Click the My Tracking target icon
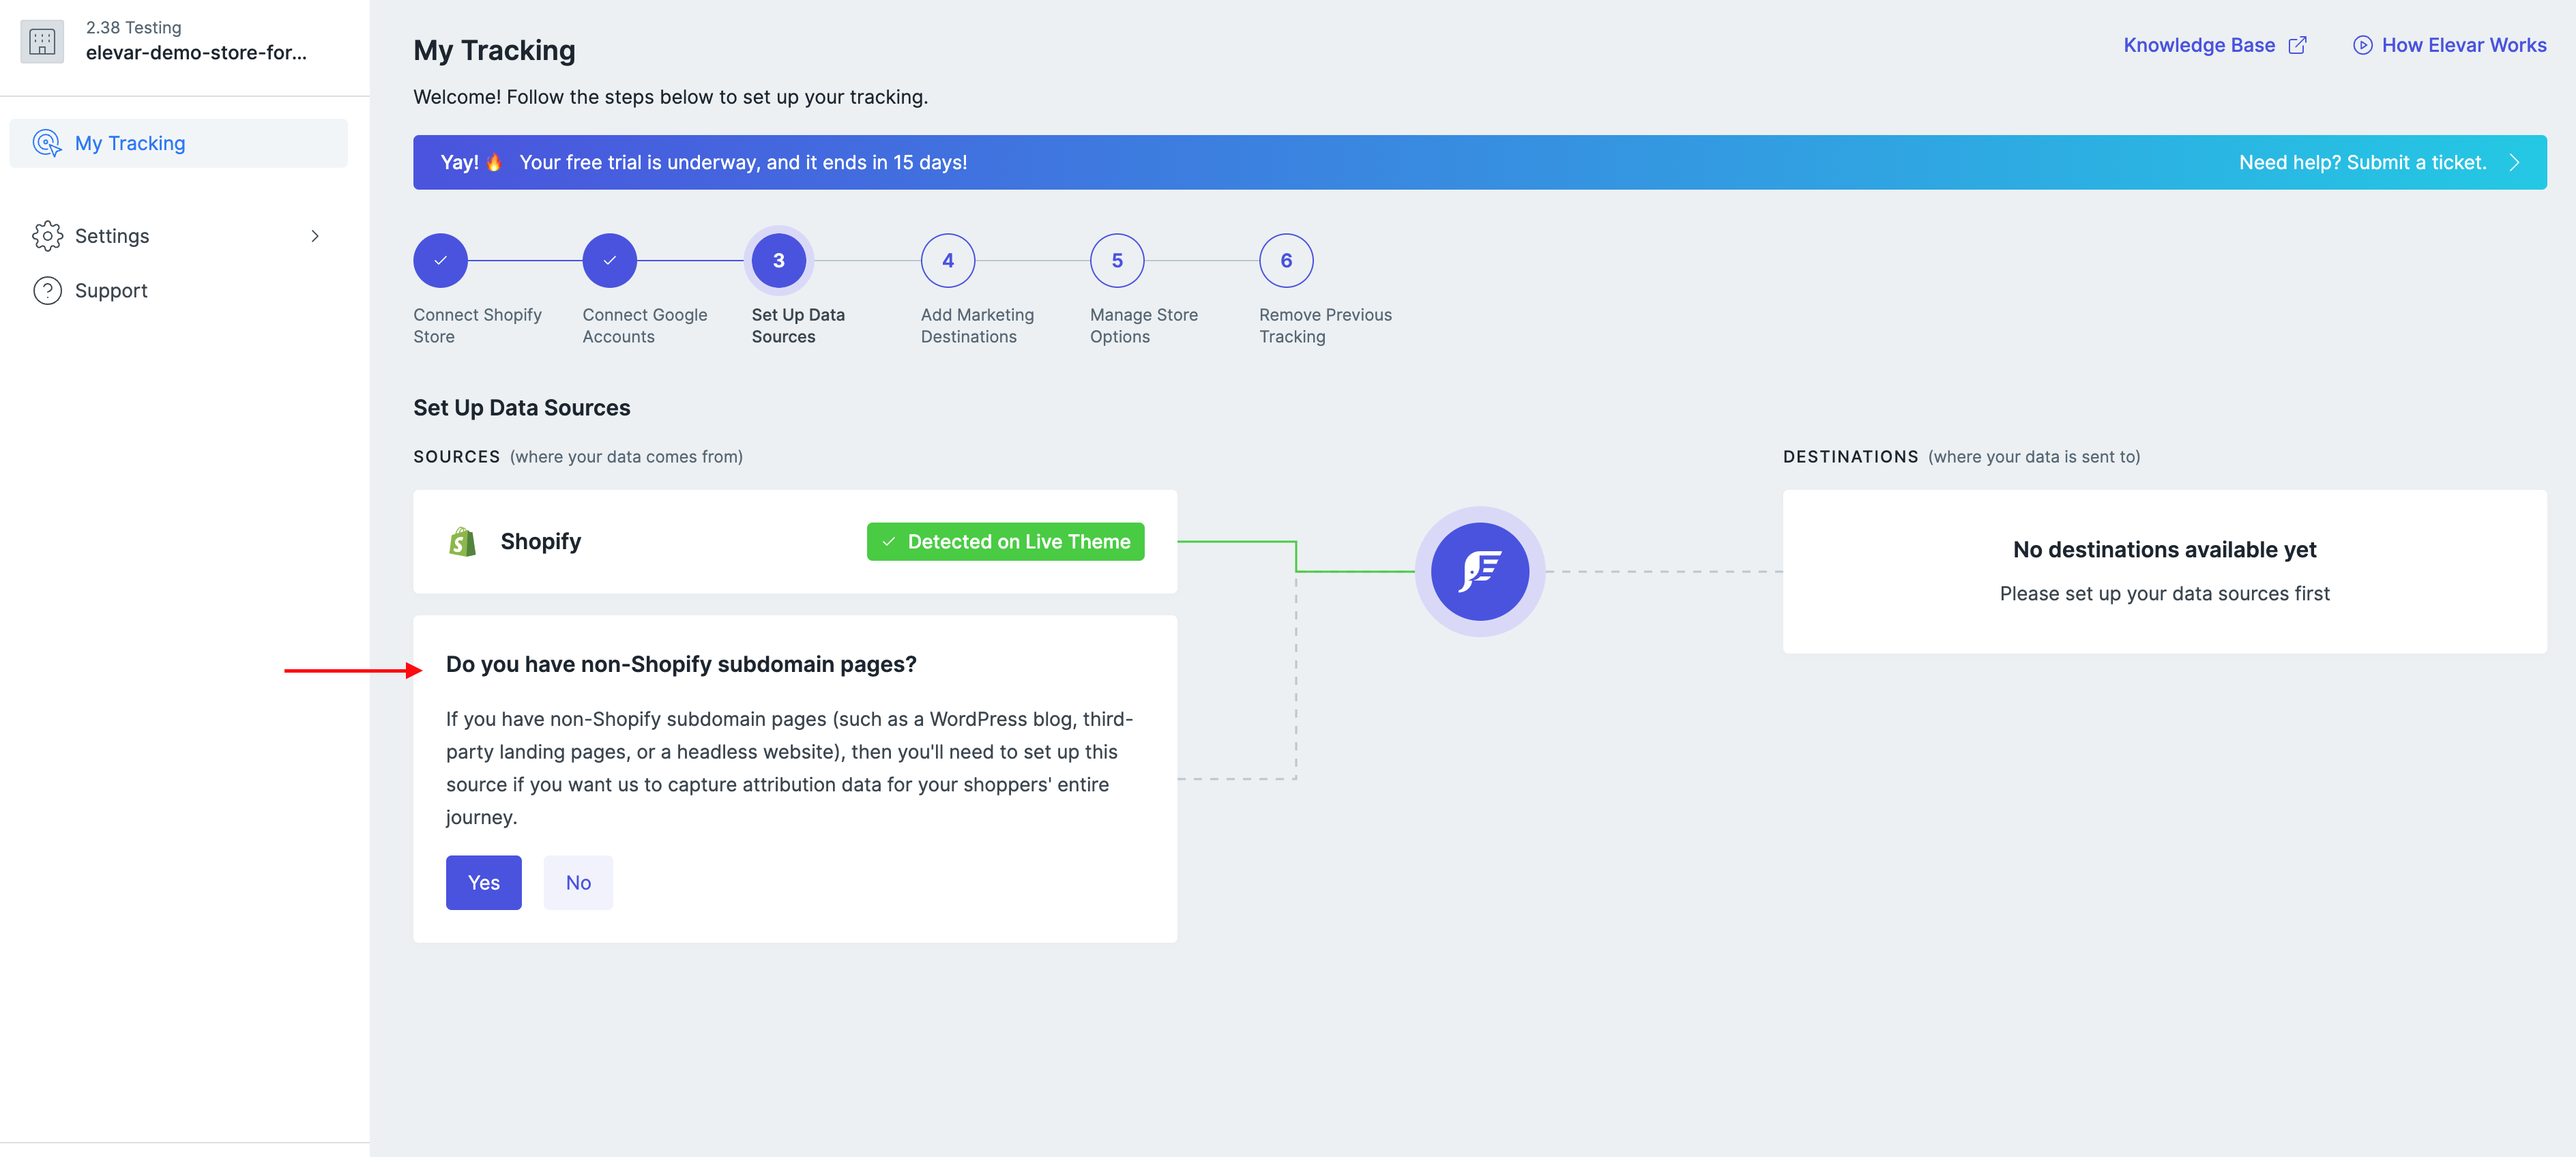 [47, 143]
